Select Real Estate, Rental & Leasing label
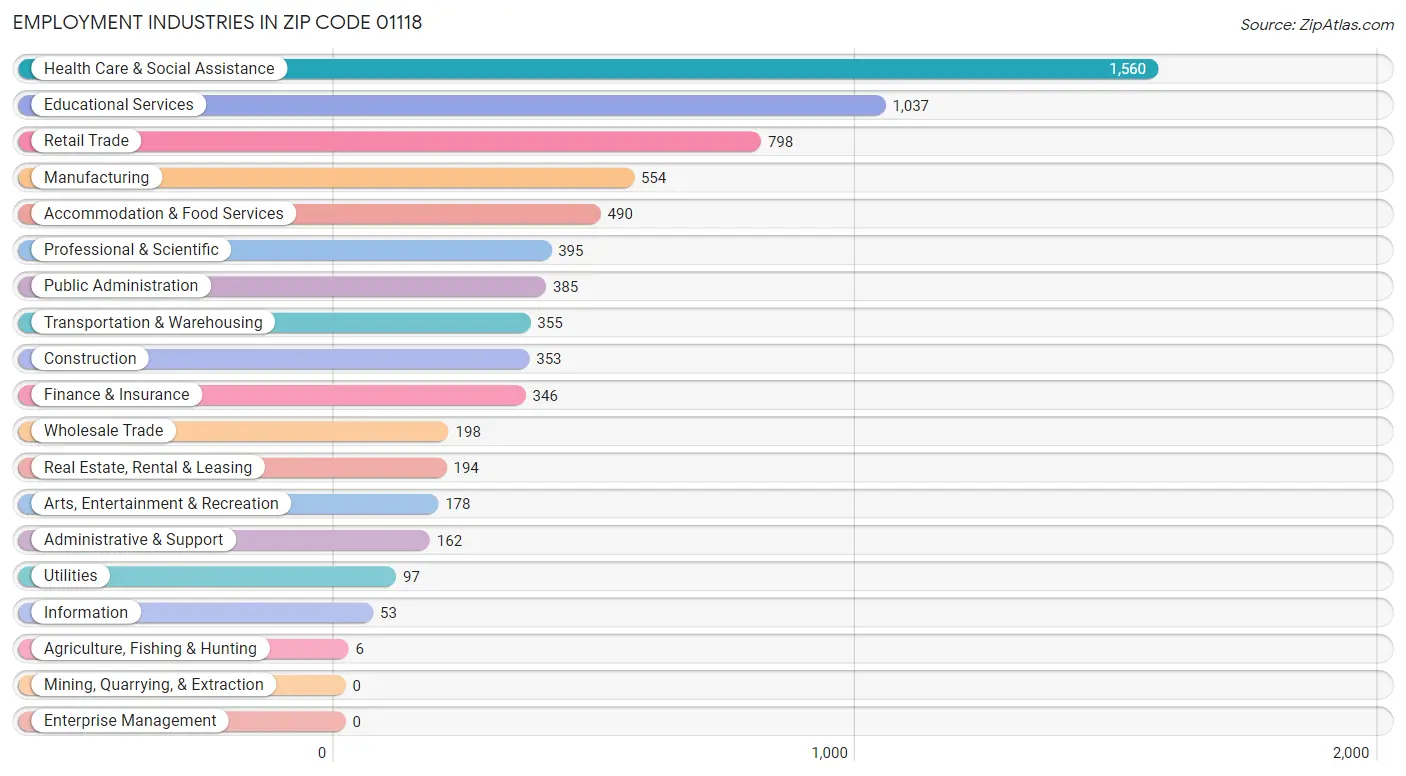Image resolution: width=1406 pixels, height=776 pixels. pos(148,467)
